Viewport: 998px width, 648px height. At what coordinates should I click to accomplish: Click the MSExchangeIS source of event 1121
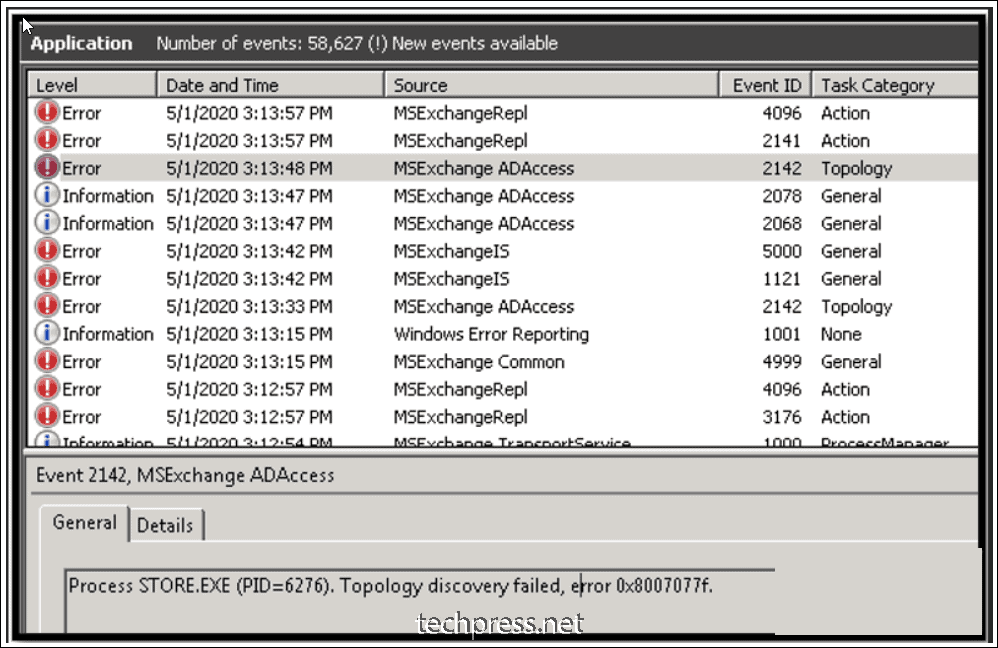click(451, 279)
